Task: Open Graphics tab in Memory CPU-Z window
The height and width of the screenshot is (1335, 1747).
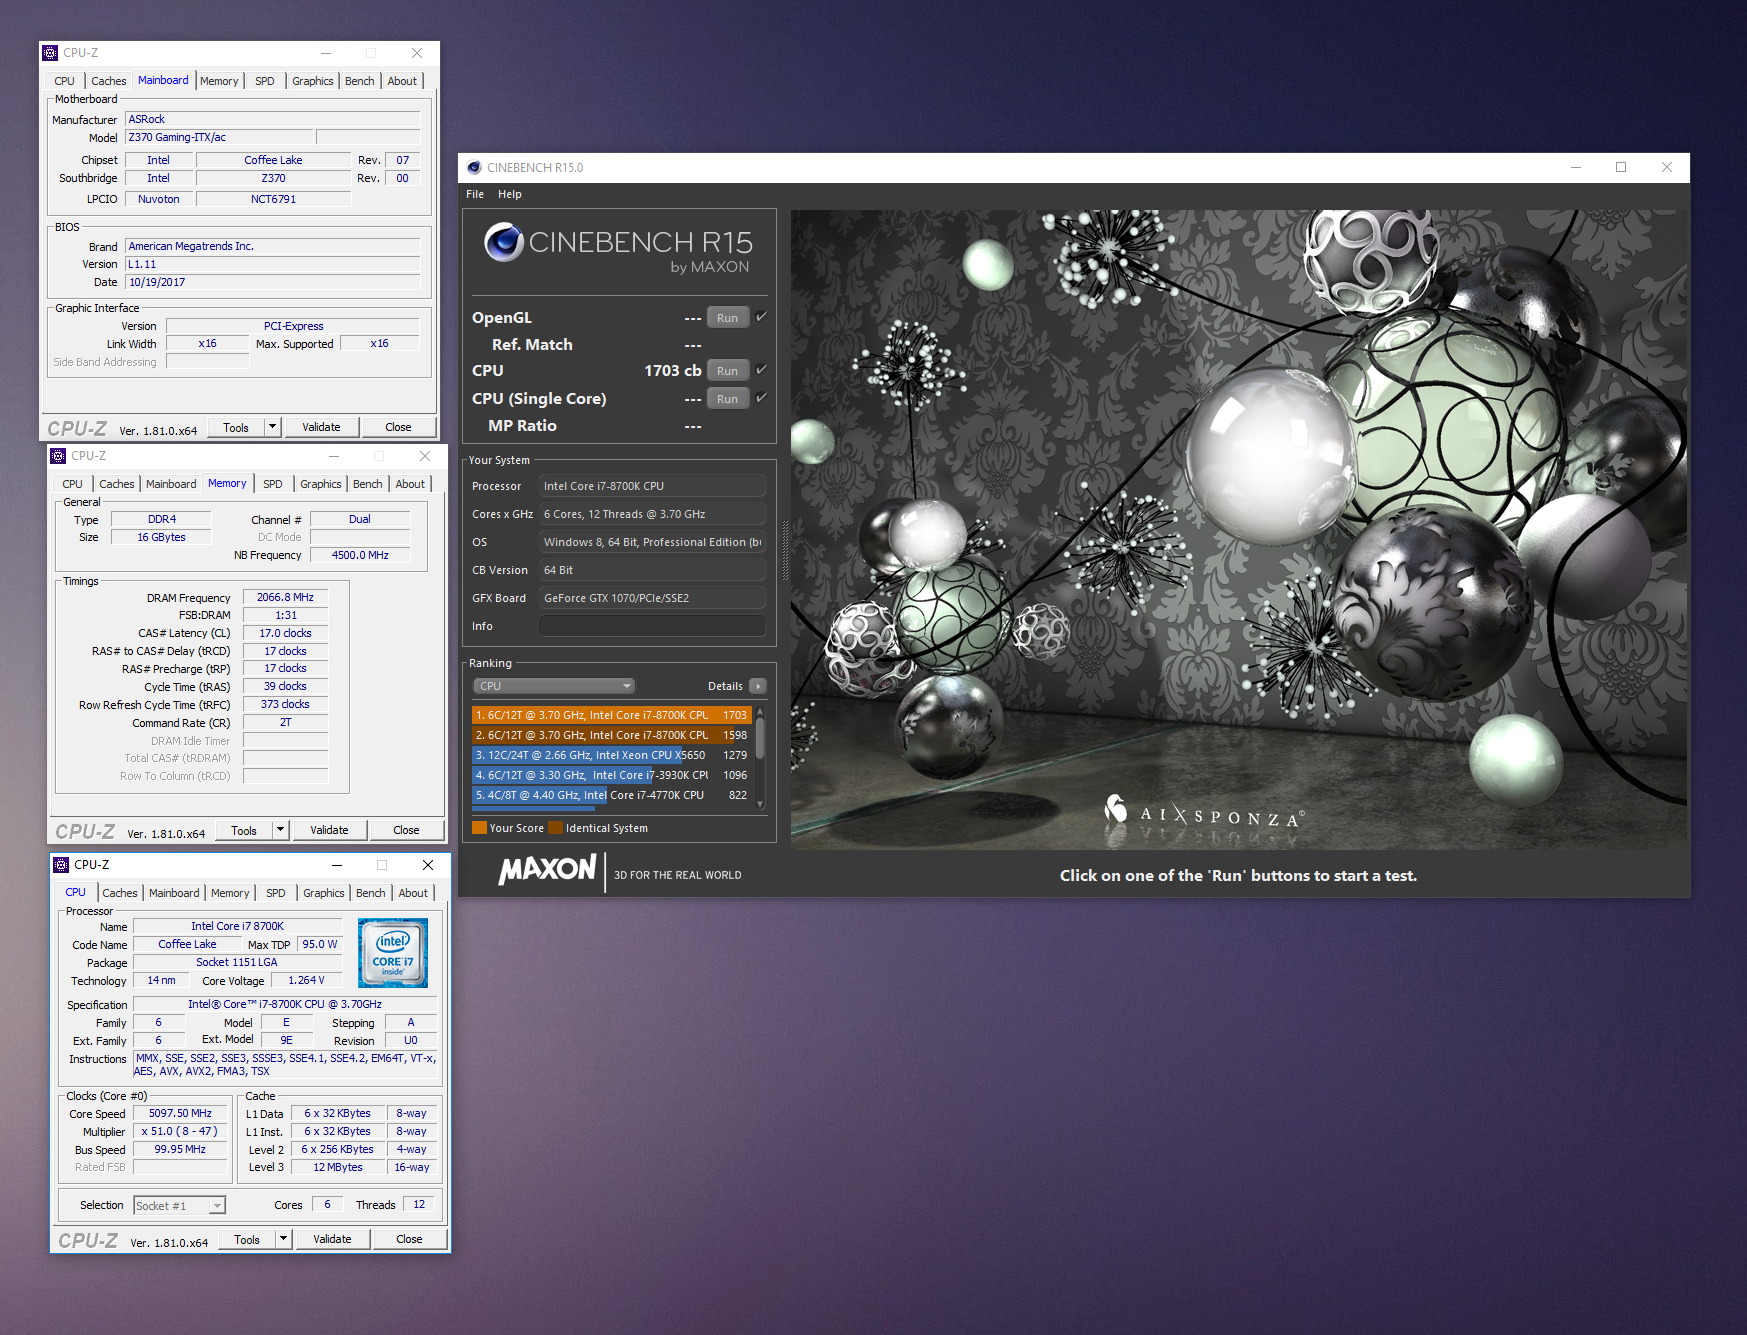Action: [321, 484]
